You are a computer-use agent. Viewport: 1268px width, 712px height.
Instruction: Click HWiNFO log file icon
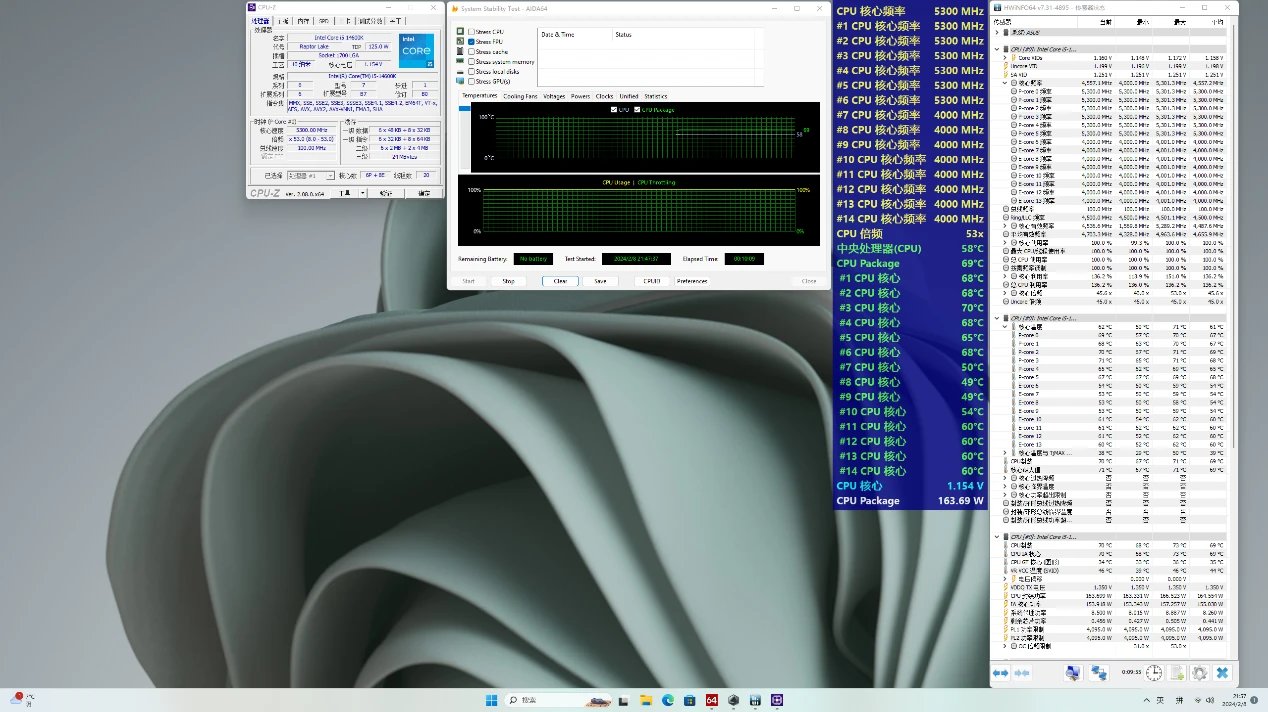tap(1177, 673)
